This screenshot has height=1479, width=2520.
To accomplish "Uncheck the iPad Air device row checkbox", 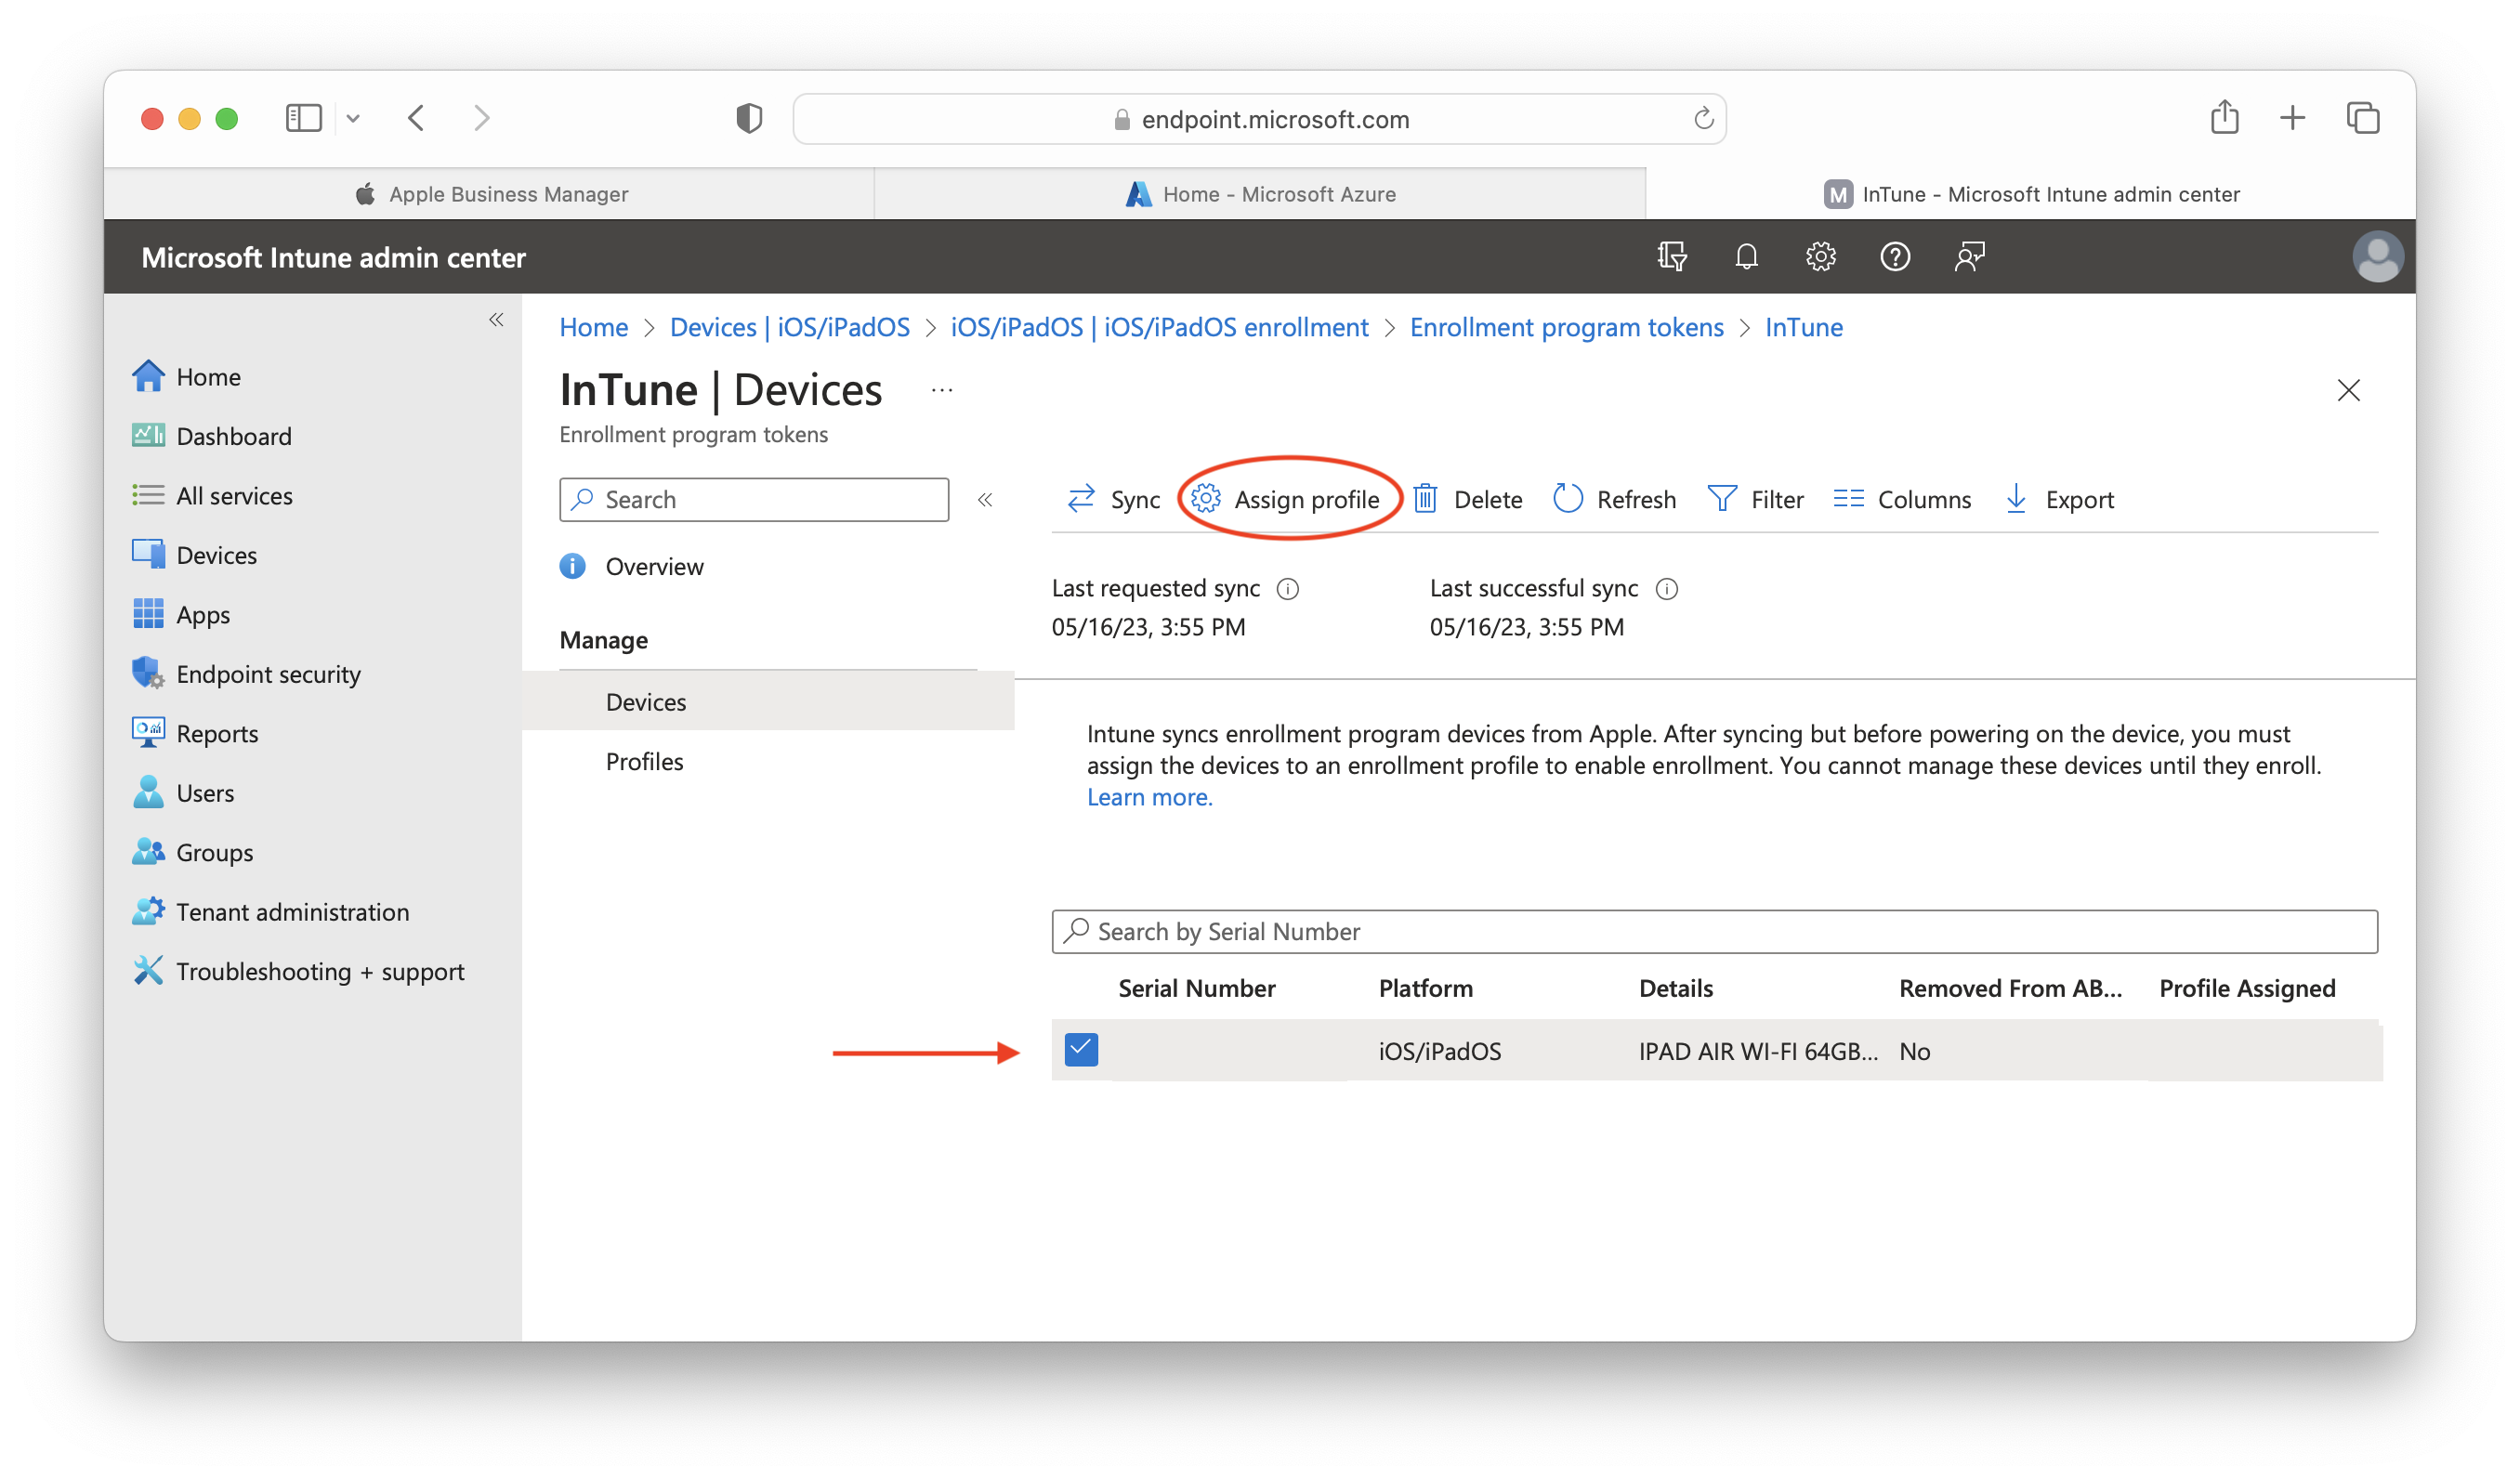I will pos(1081,1049).
